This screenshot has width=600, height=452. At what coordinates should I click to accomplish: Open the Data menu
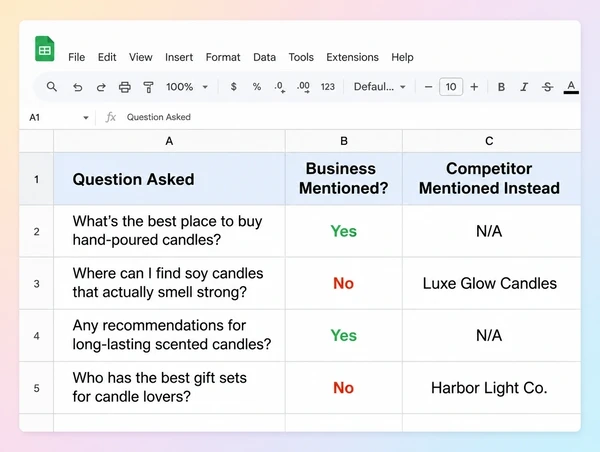264,57
